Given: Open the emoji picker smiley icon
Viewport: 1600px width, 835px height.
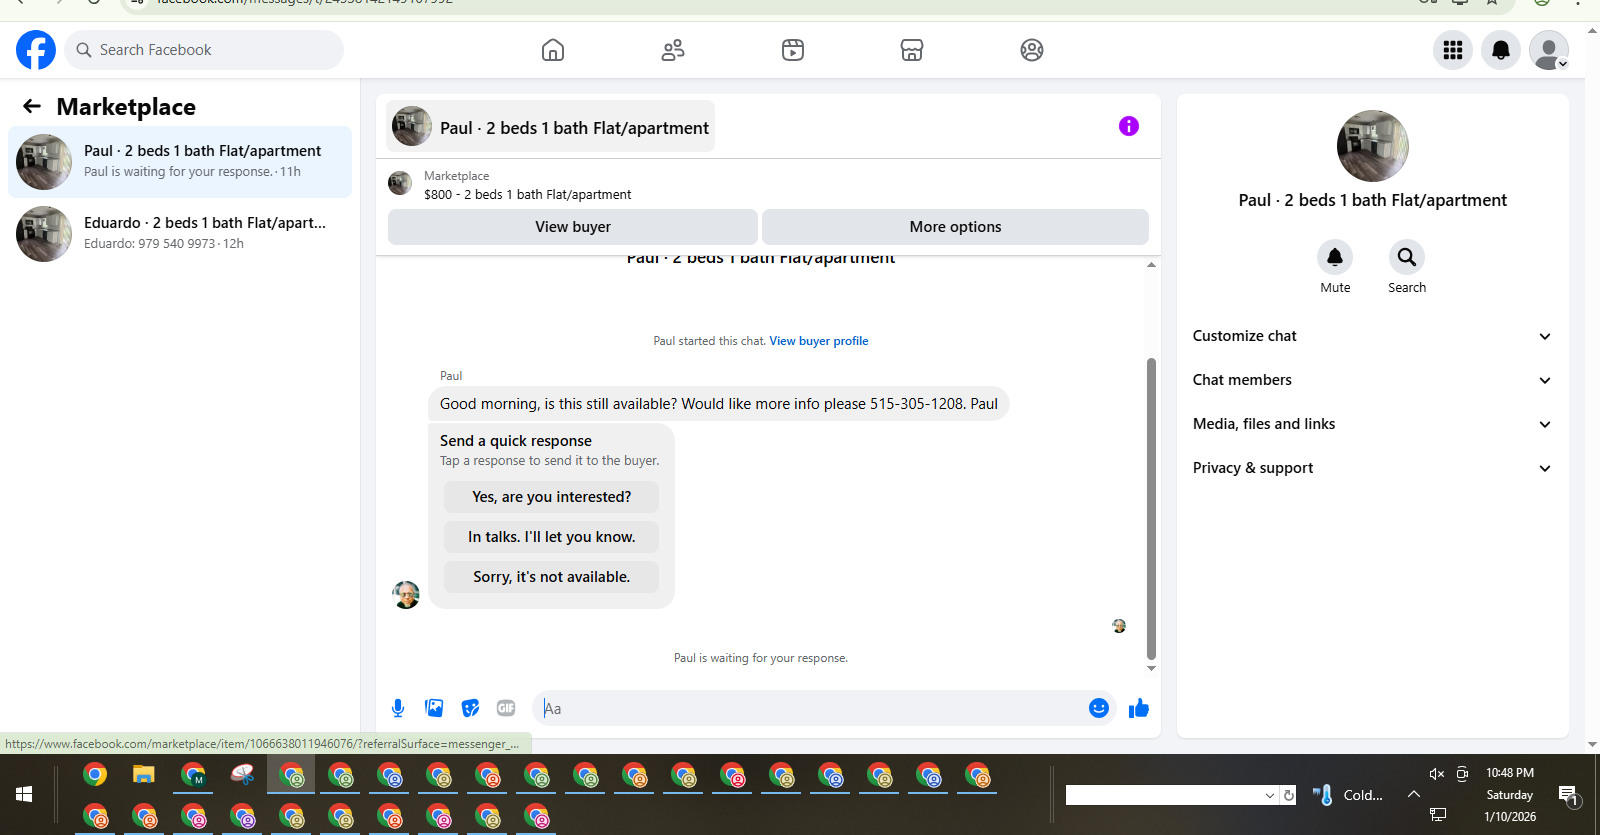Looking at the screenshot, I should click(x=1099, y=708).
